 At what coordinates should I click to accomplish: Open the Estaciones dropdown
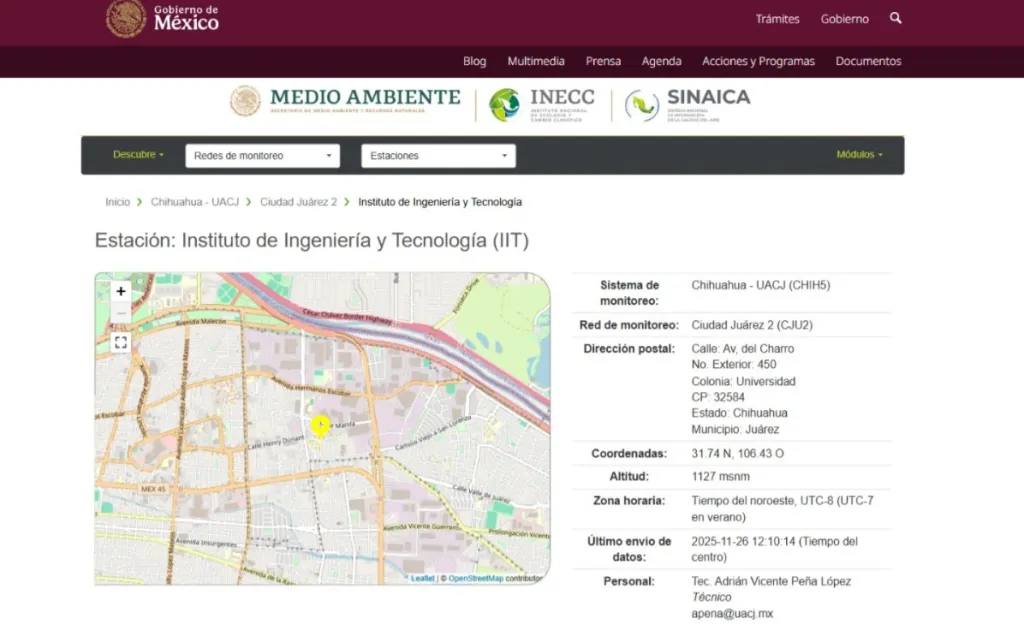(438, 156)
